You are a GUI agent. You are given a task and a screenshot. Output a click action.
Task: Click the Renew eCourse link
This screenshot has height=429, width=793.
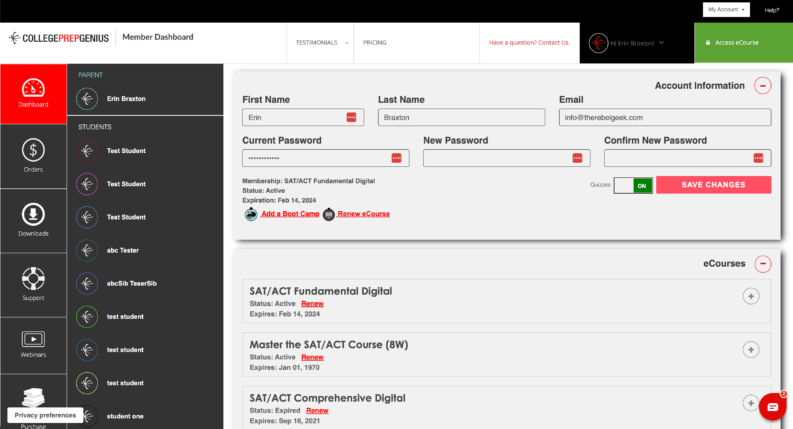364,214
